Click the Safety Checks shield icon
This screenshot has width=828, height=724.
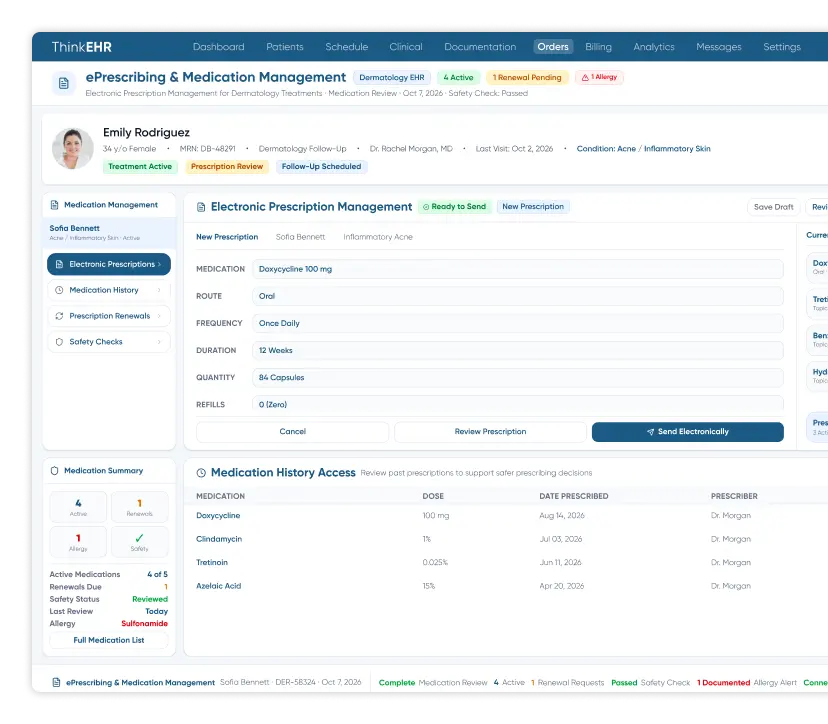tap(59, 342)
